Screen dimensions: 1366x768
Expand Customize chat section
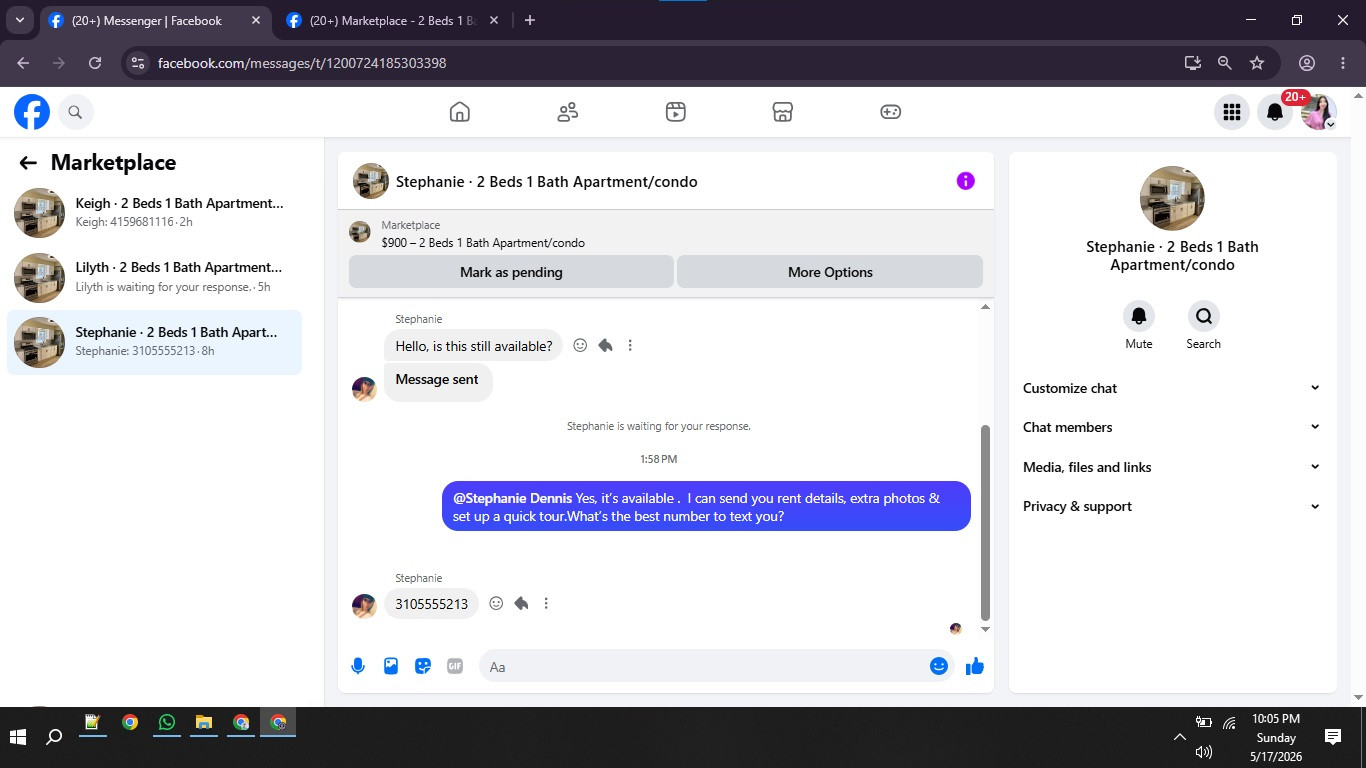click(1172, 388)
